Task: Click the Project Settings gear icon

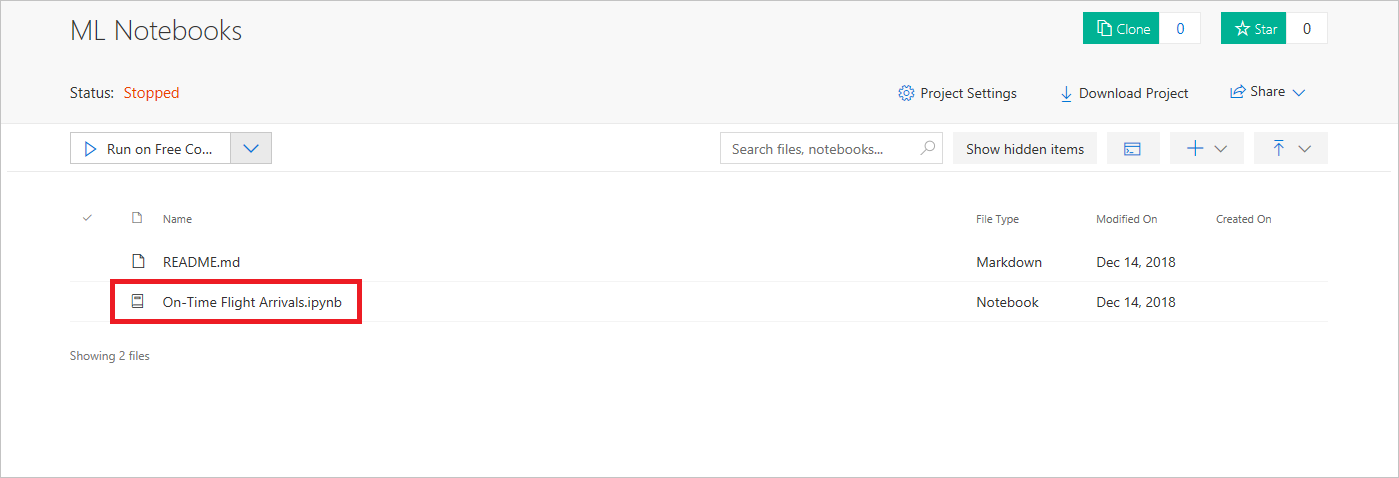Action: [x=906, y=93]
